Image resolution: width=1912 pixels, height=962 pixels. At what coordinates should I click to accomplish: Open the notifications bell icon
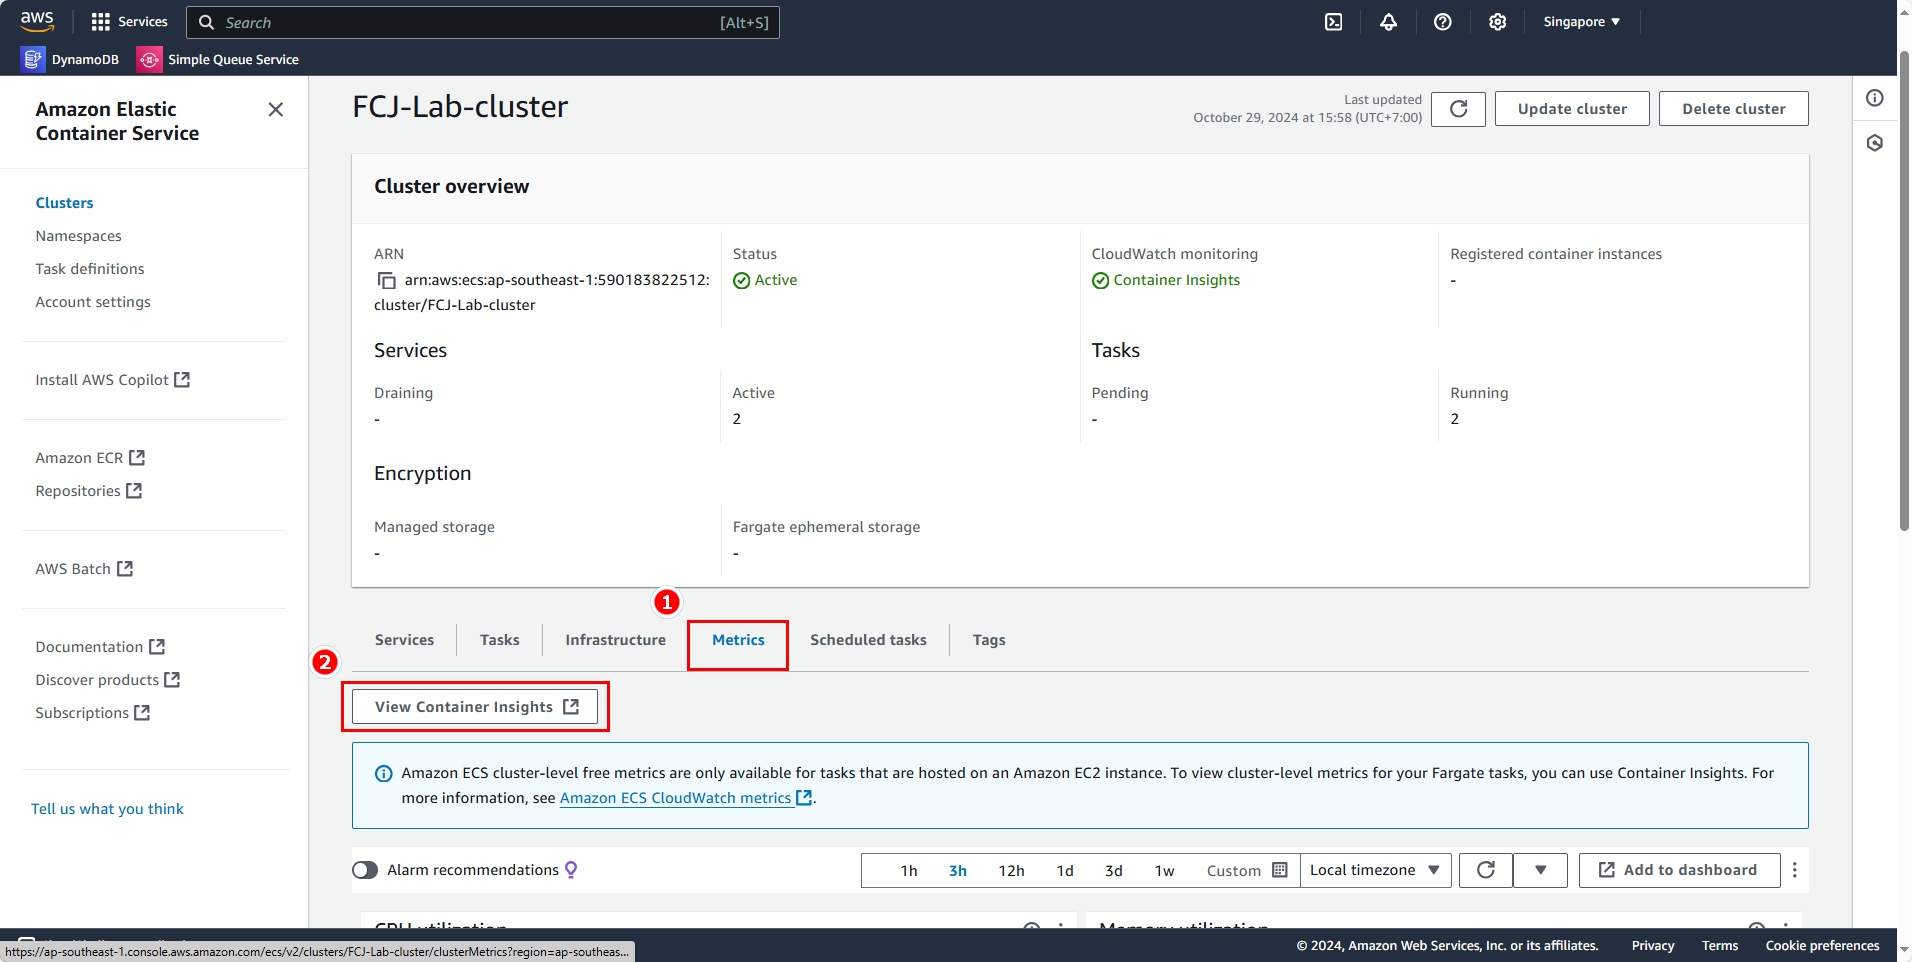1388,22
